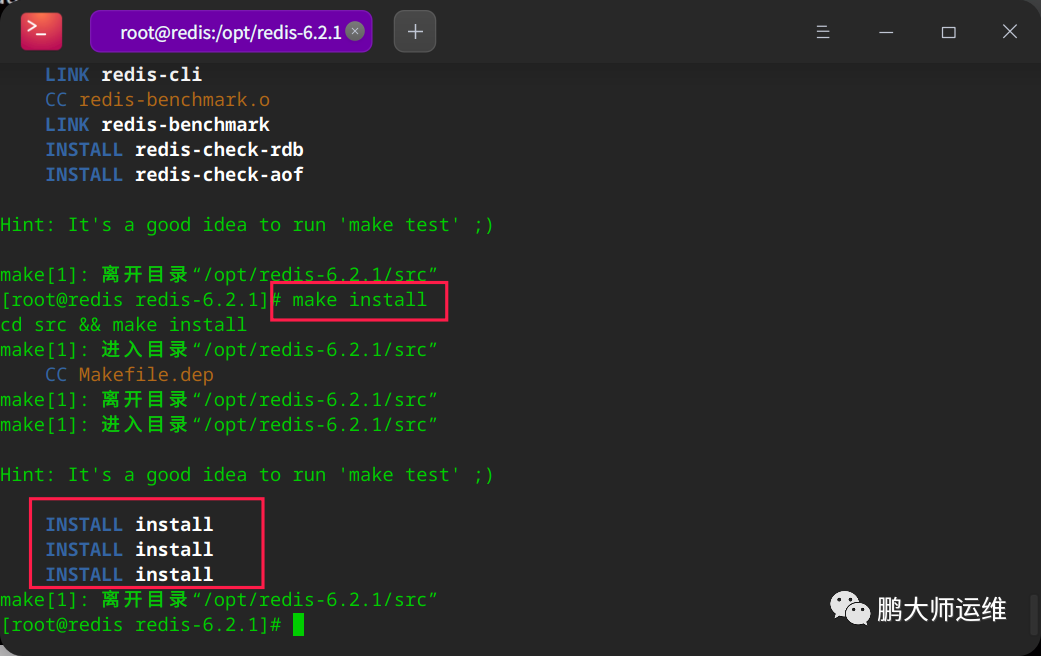The height and width of the screenshot is (656, 1041).
Task: Open the hamburger menu in the title bar
Action: [823, 32]
